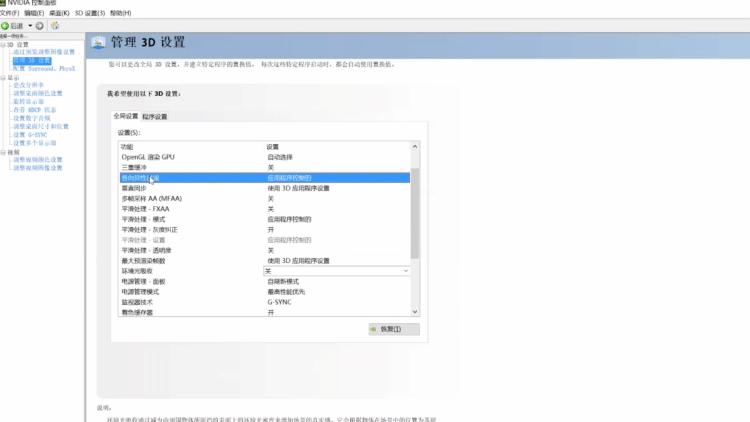The height and width of the screenshot is (422, 750).
Task: Click the highlighted 各向异性过滤 row
Action: click(265, 178)
